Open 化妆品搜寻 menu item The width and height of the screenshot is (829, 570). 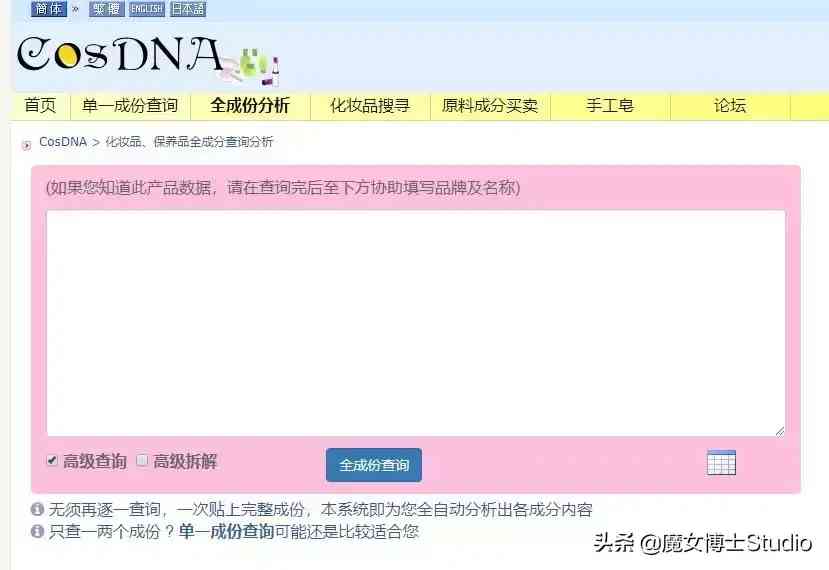coord(370,105)
